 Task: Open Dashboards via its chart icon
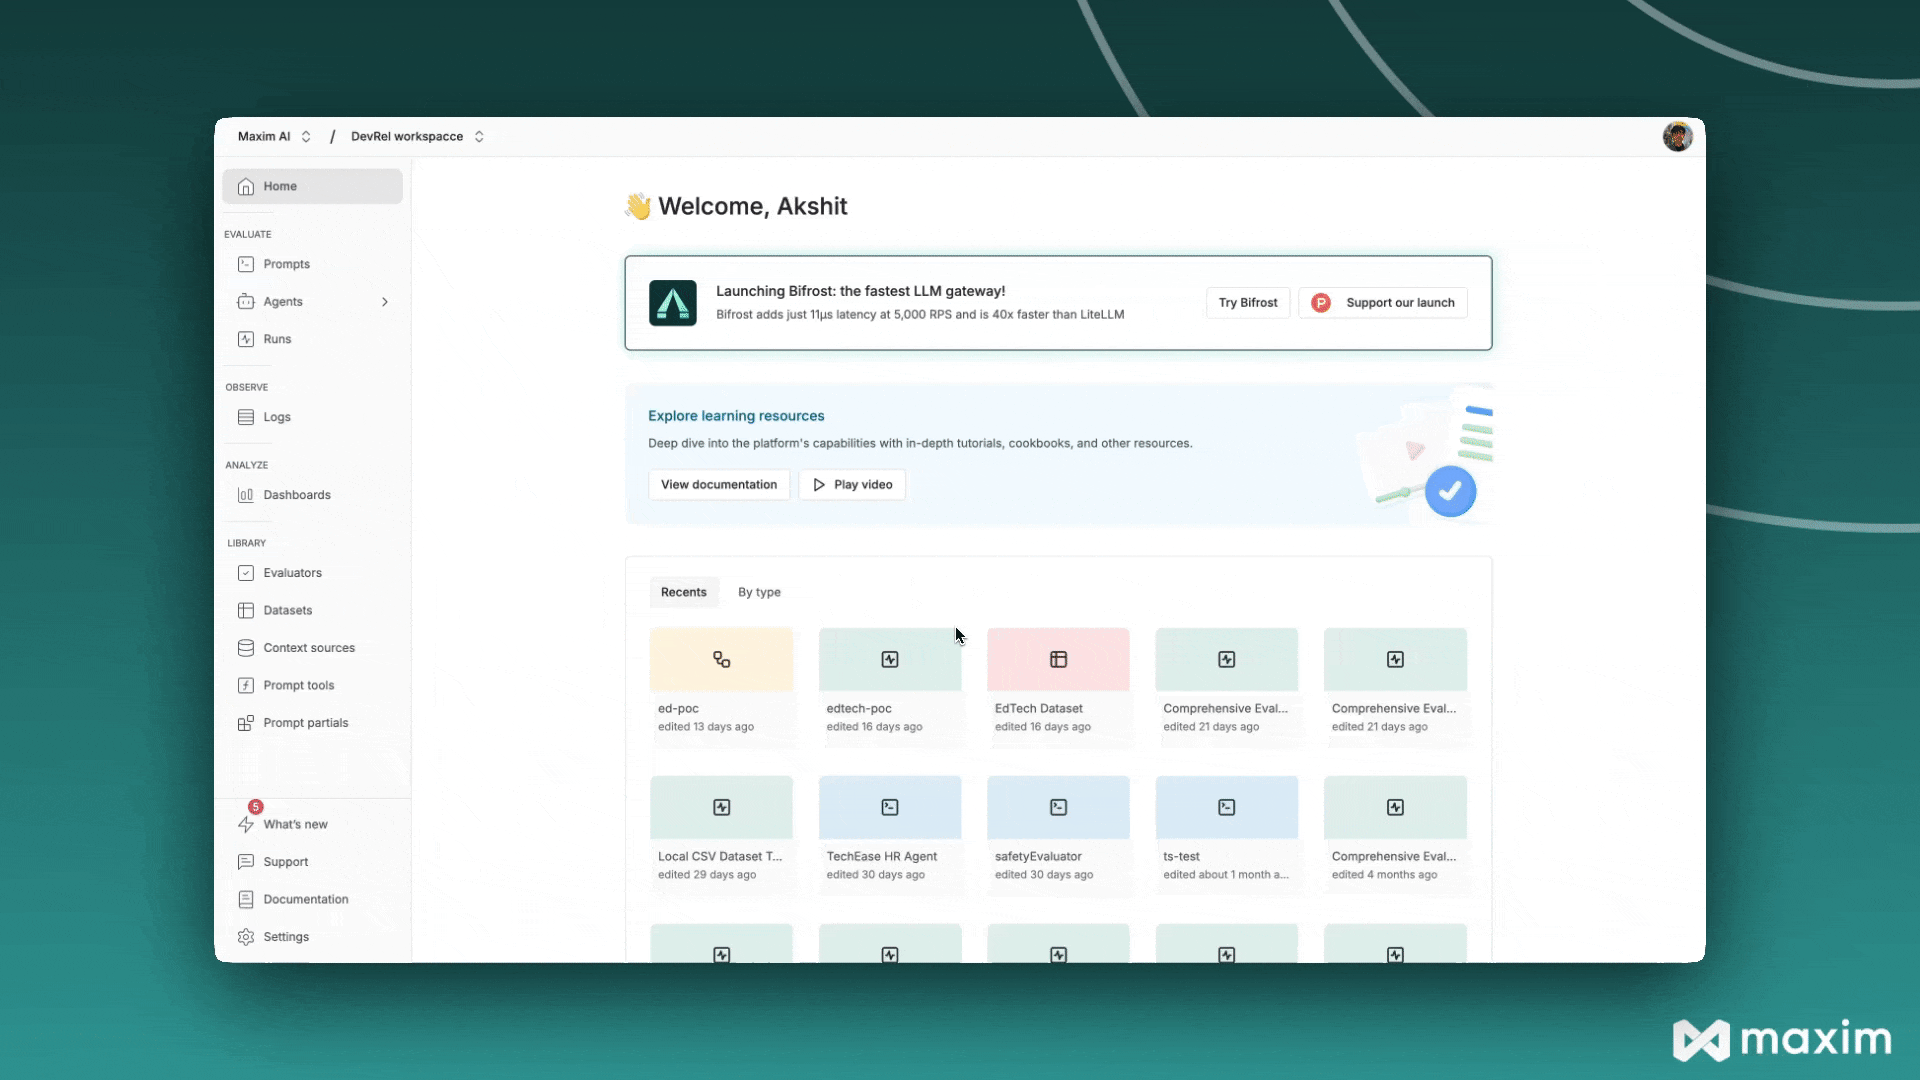point(246,495)
